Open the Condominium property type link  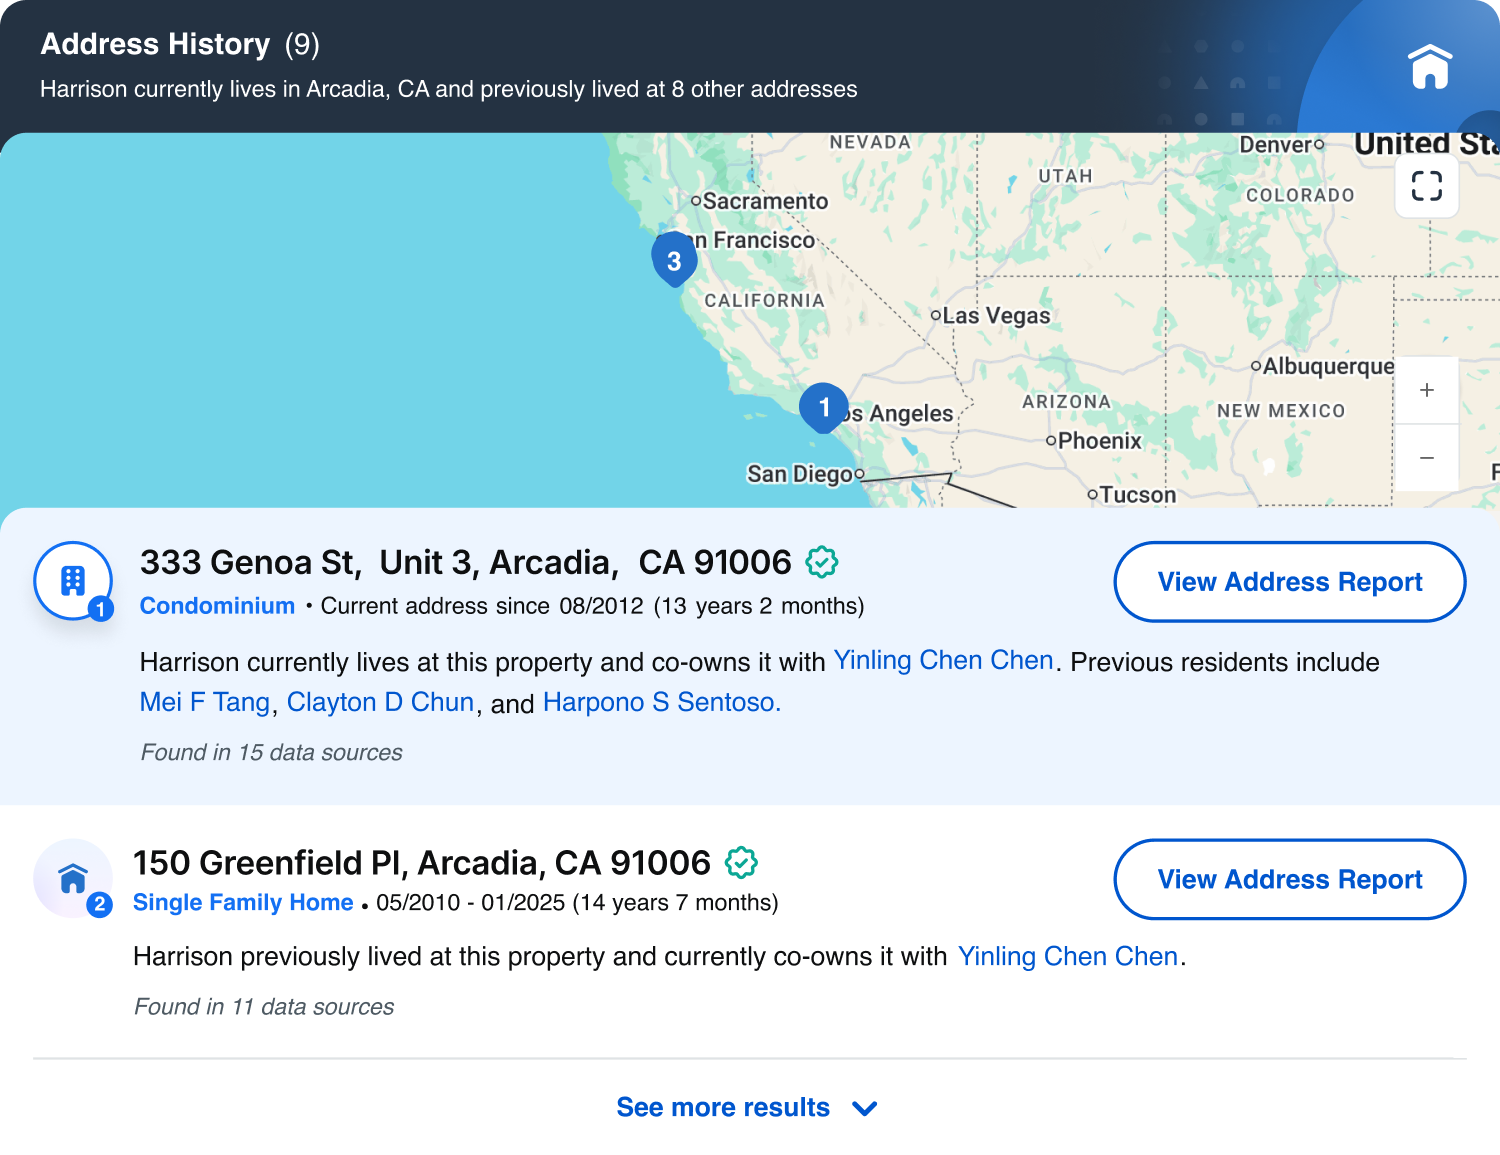(x=217, y=606)
